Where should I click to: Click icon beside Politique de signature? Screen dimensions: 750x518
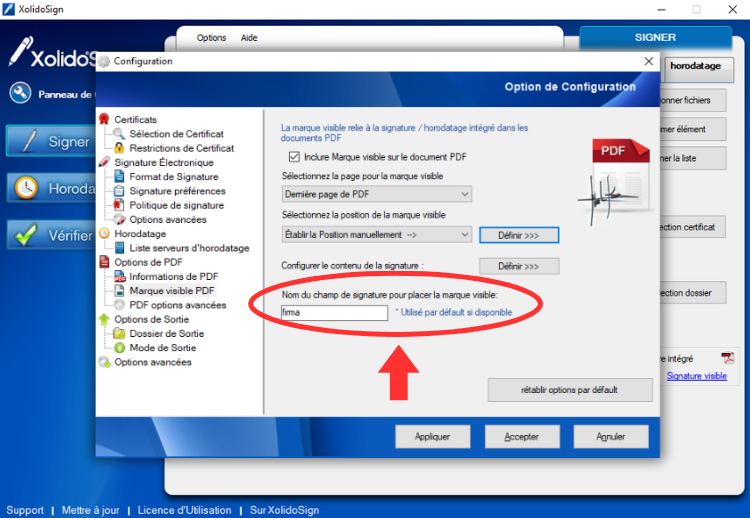[x=119, y=205]
